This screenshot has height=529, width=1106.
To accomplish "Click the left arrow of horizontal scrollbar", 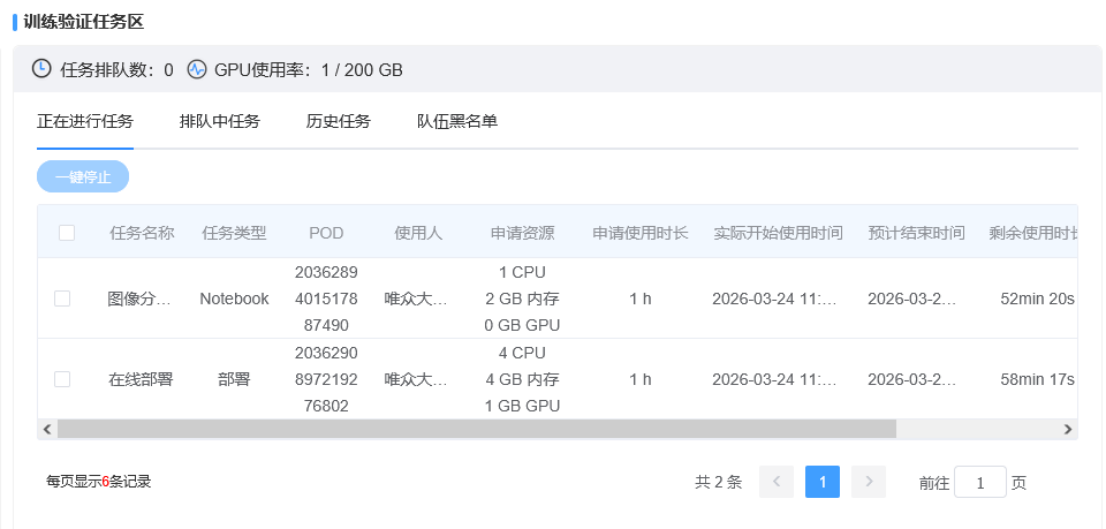I will click(x=47, y=429).
